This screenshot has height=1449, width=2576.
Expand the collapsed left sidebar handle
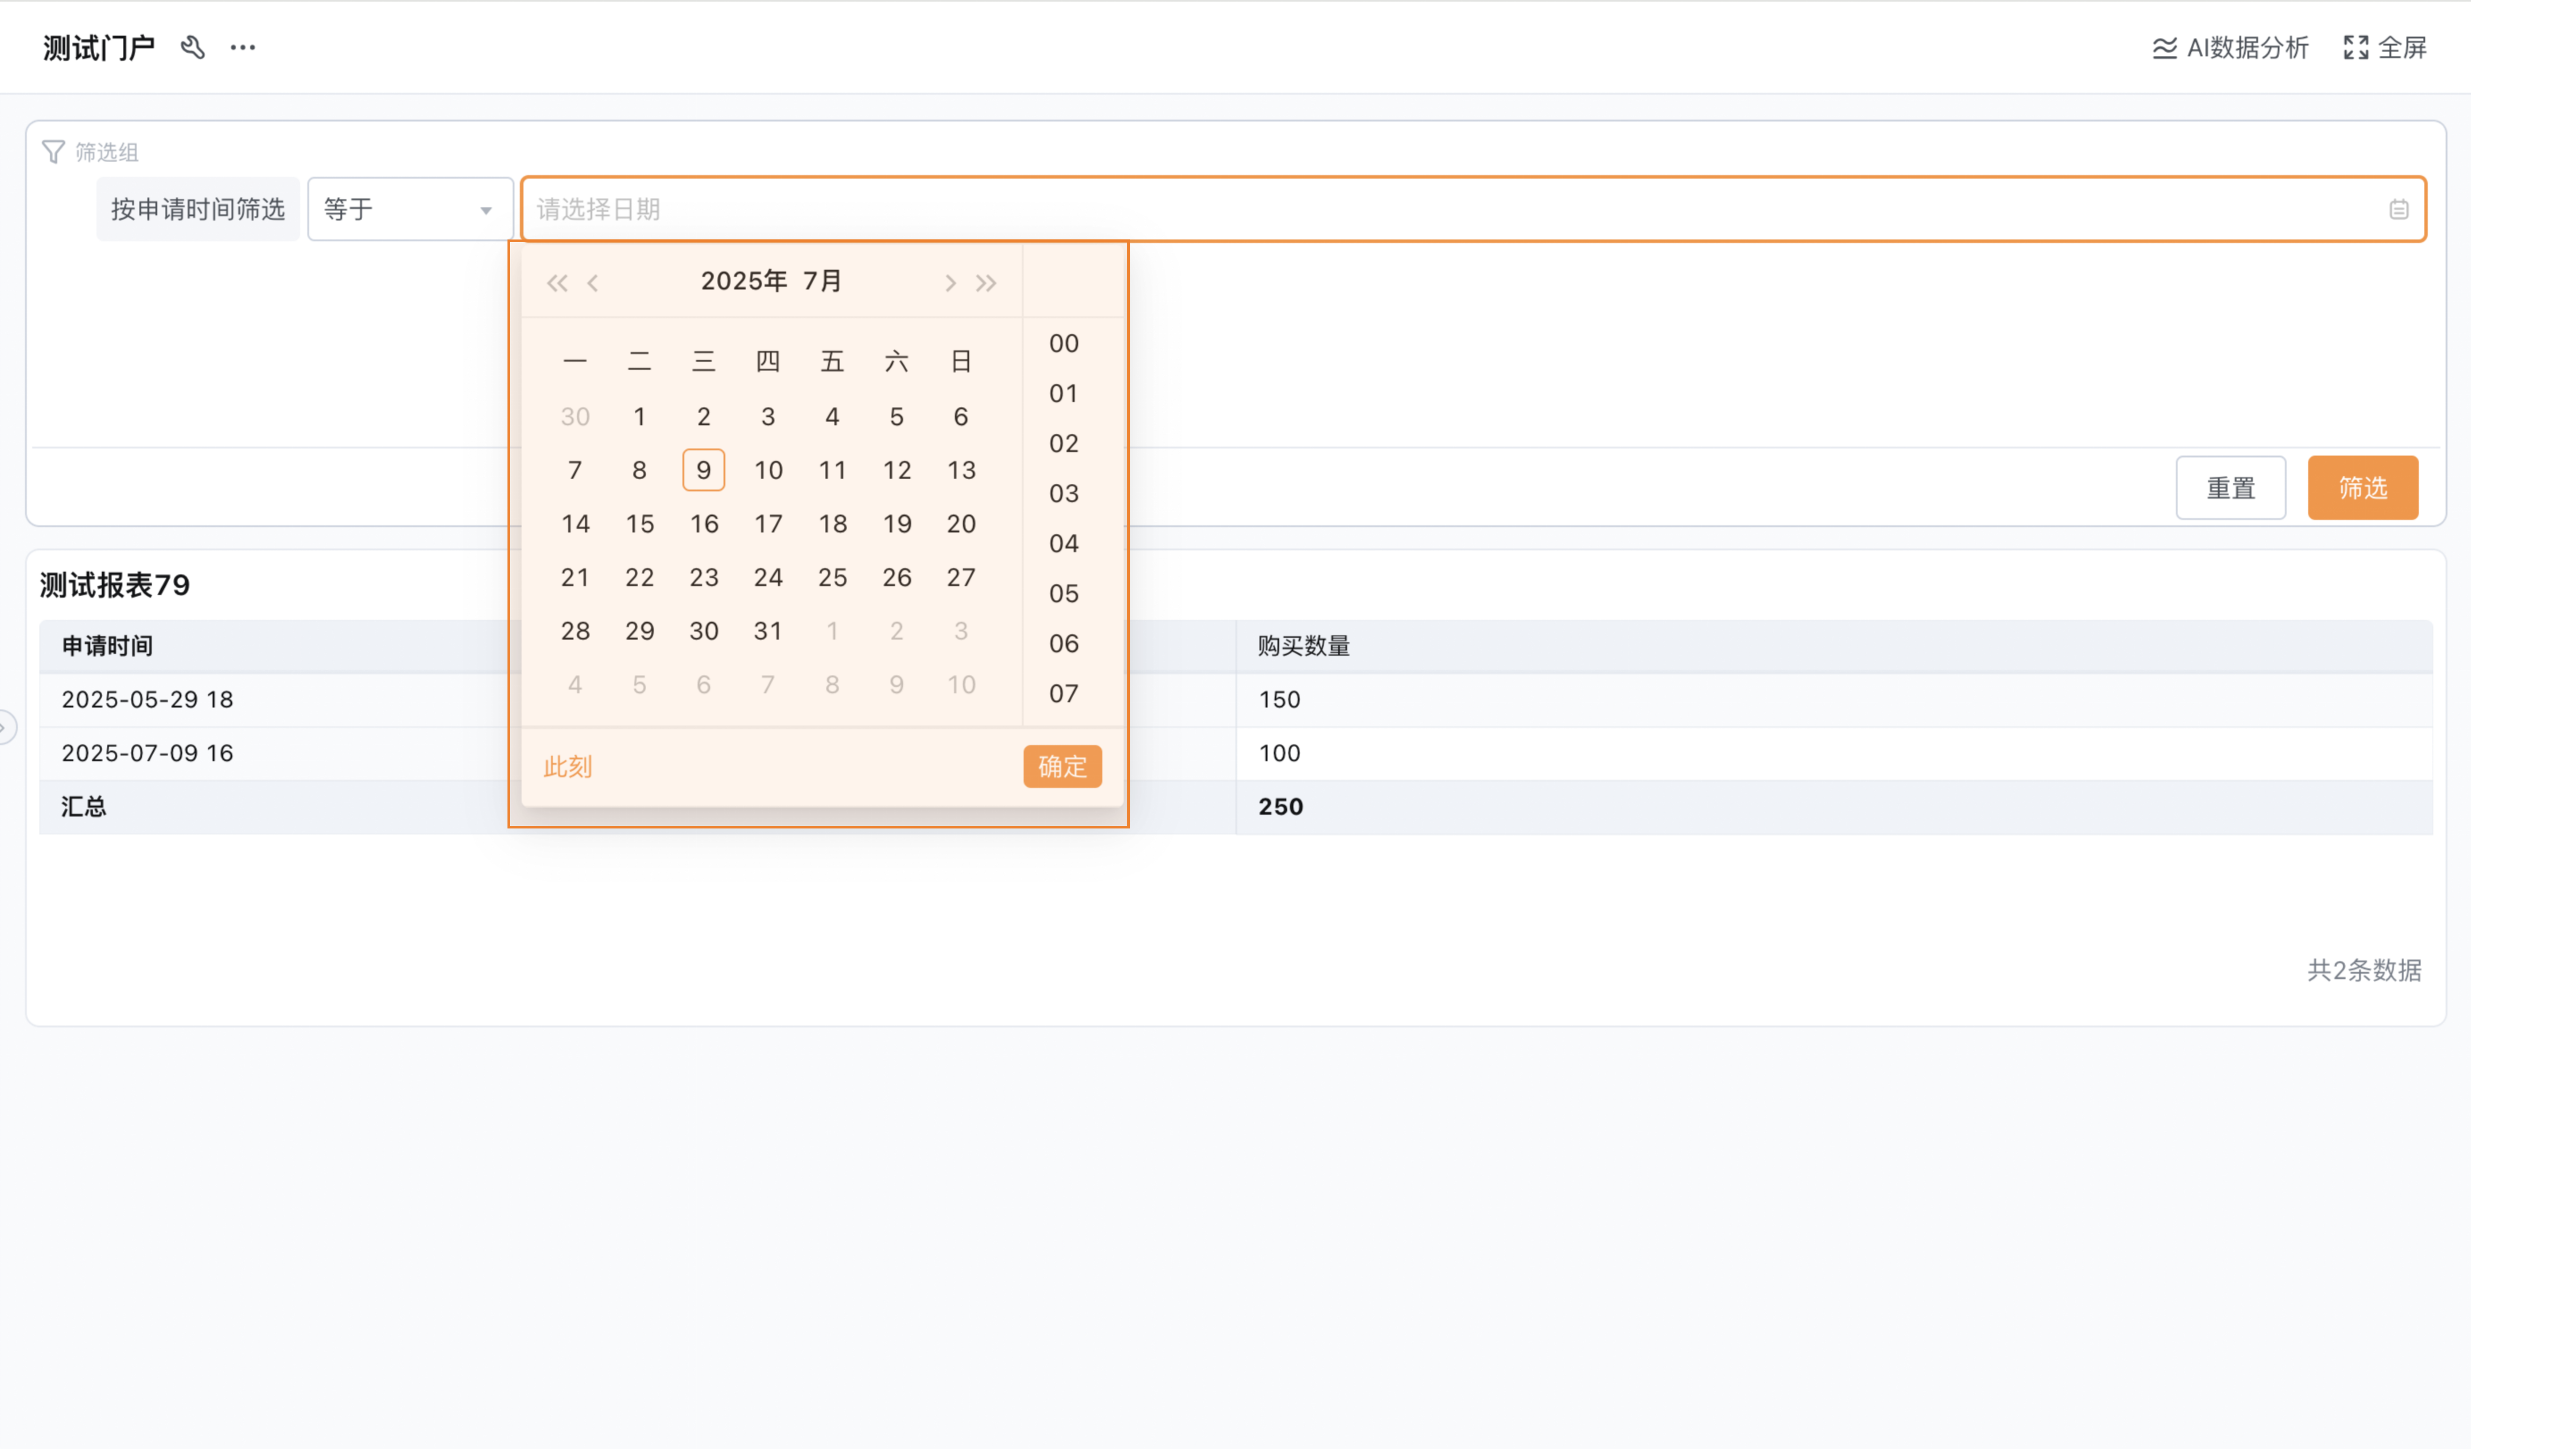6,727
